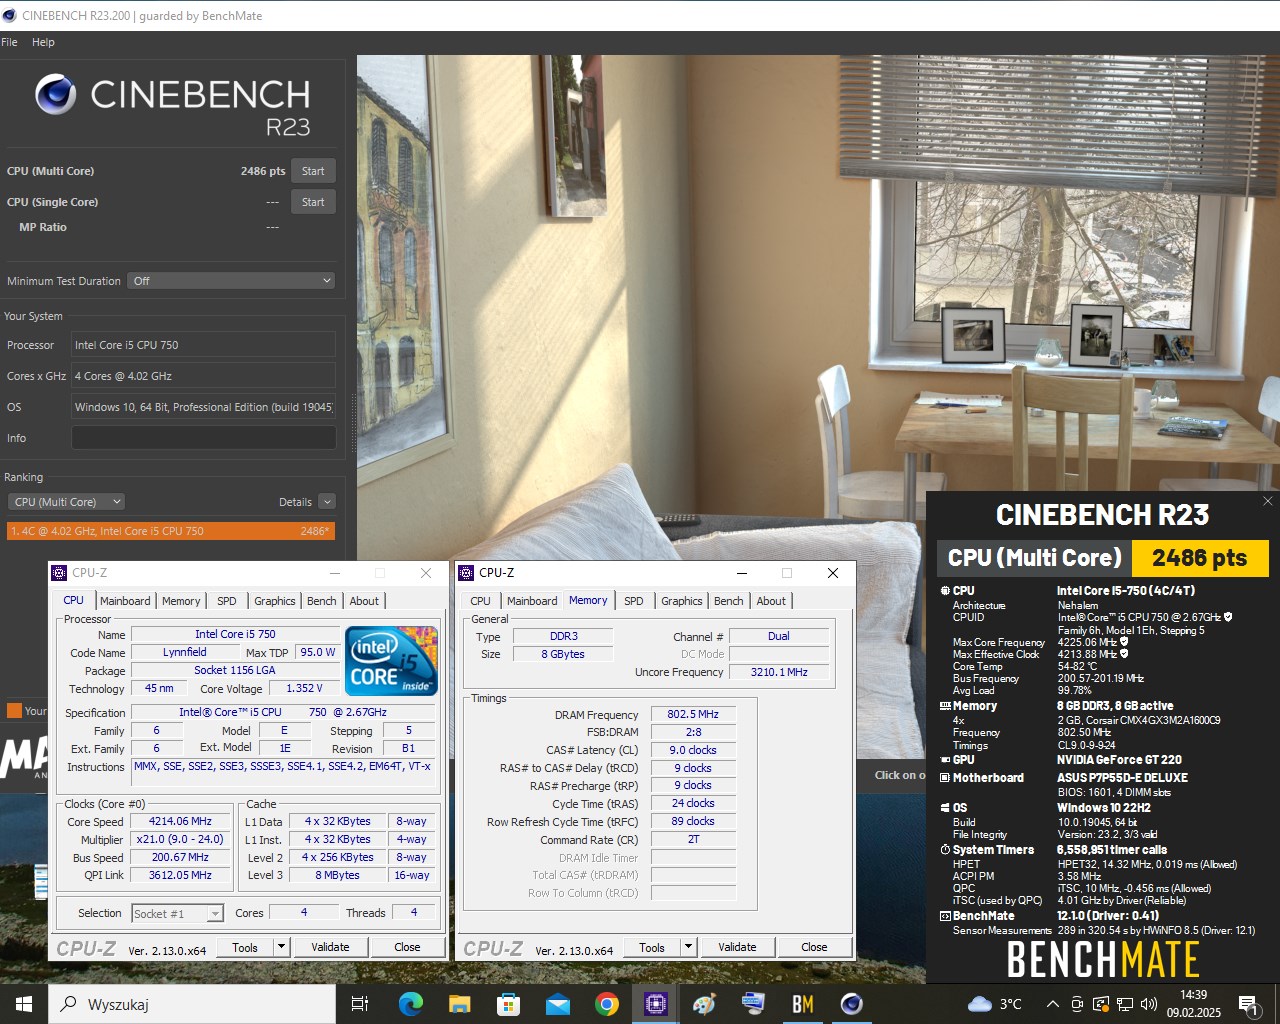Close the BenchMate result panel
1280x1024 pixels.
[x=1267, y=501]
